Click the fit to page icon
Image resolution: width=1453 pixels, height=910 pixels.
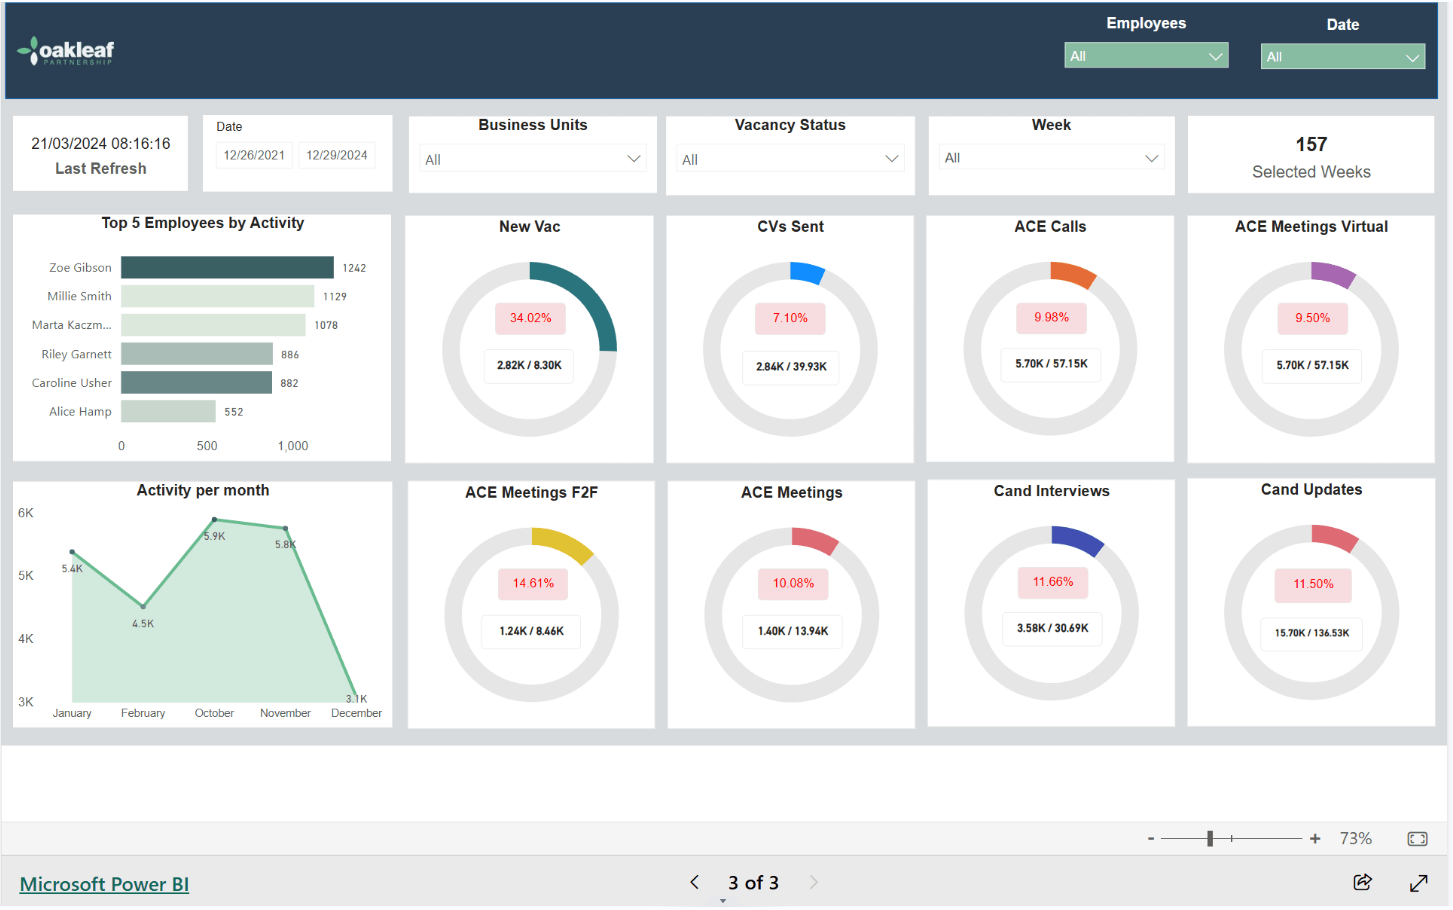tap(1417, 839)
